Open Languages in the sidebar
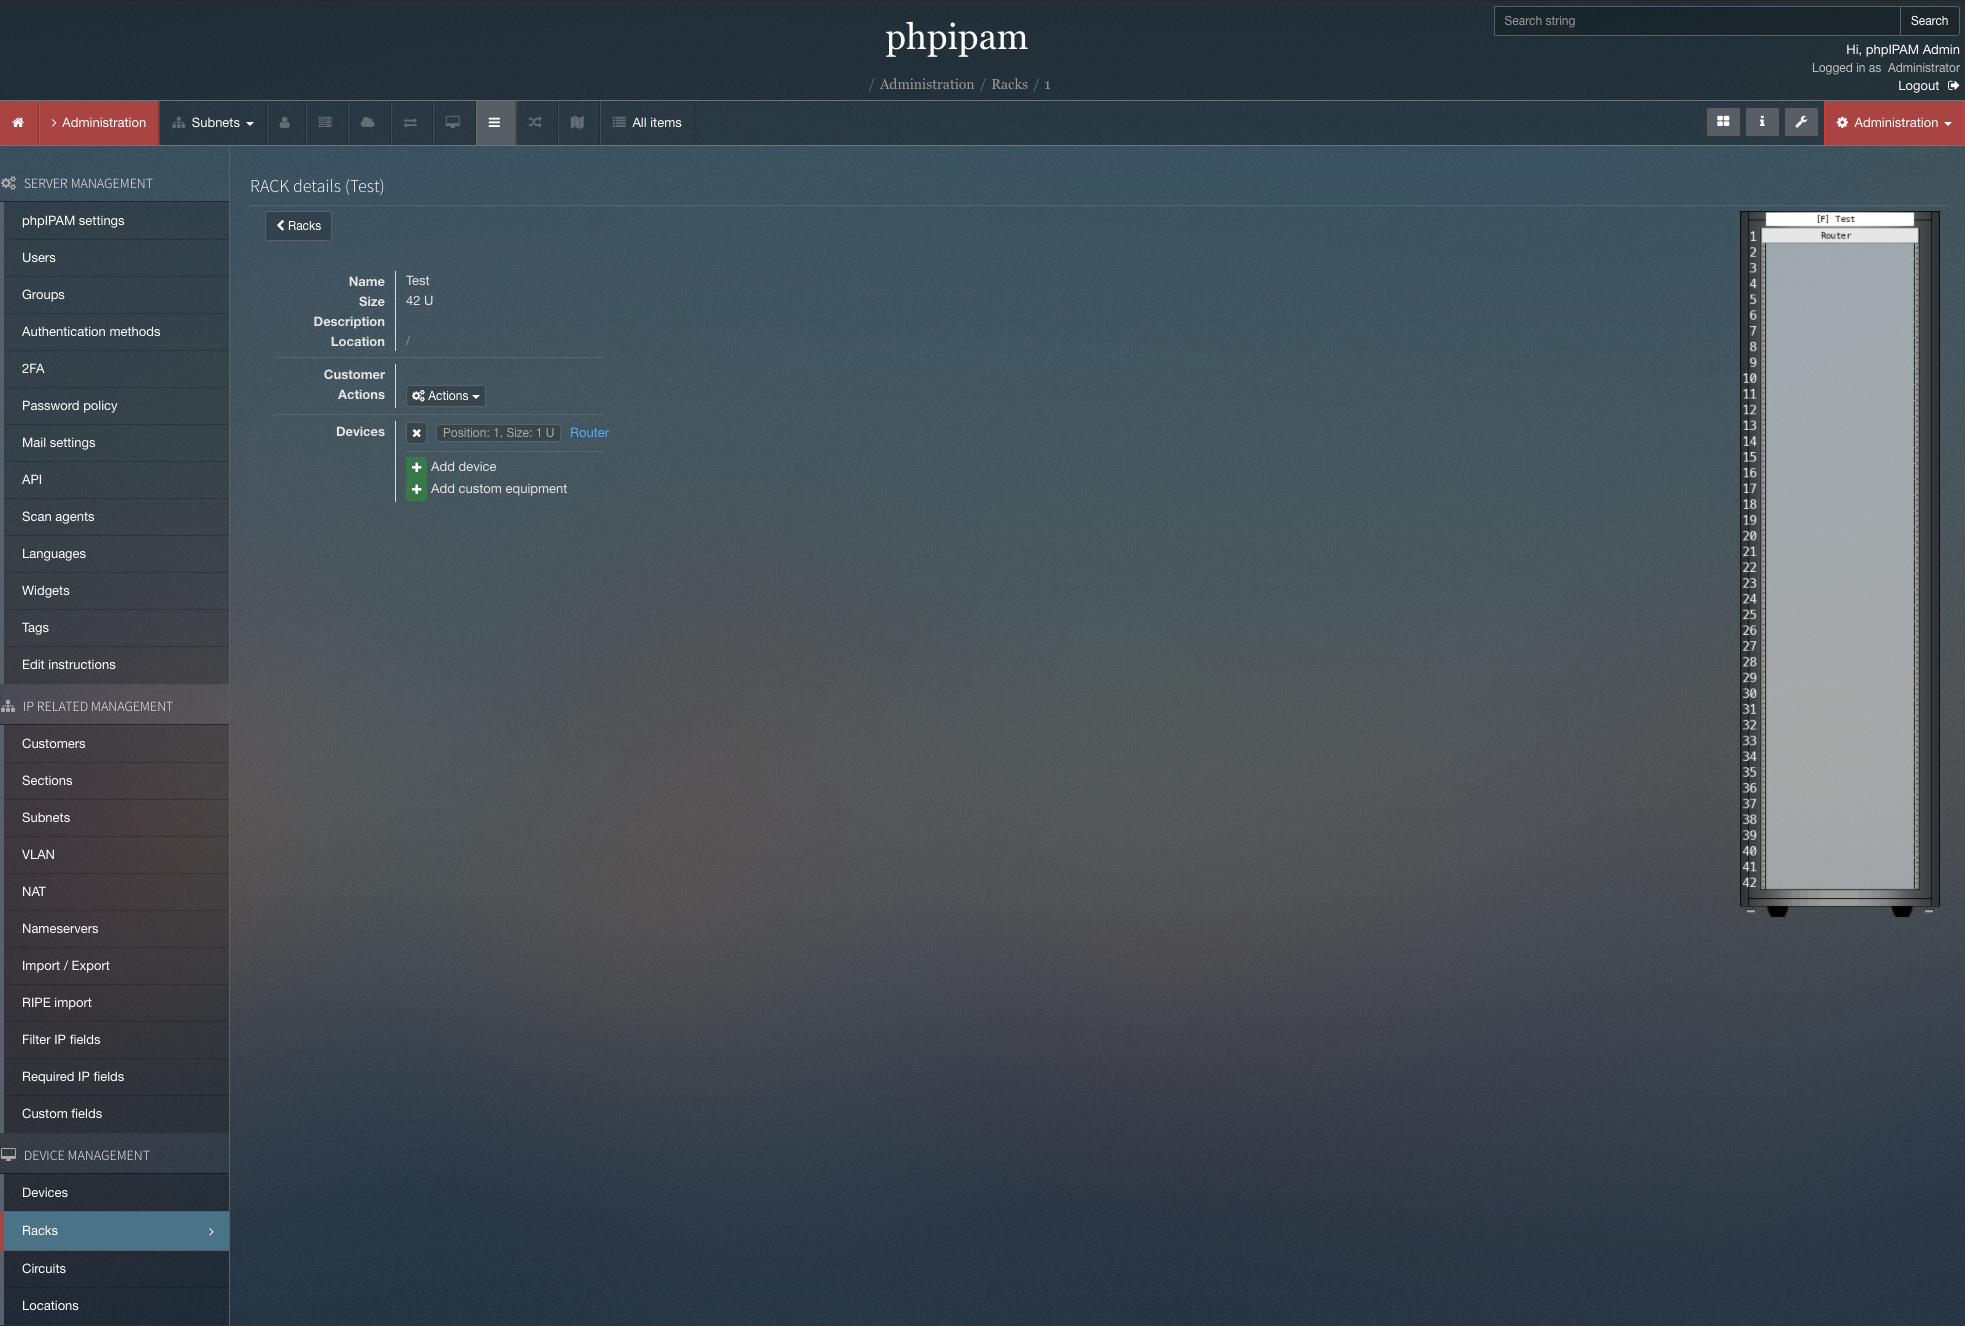The width and height of the screenshot is (1965, 1326). point(116,554)
